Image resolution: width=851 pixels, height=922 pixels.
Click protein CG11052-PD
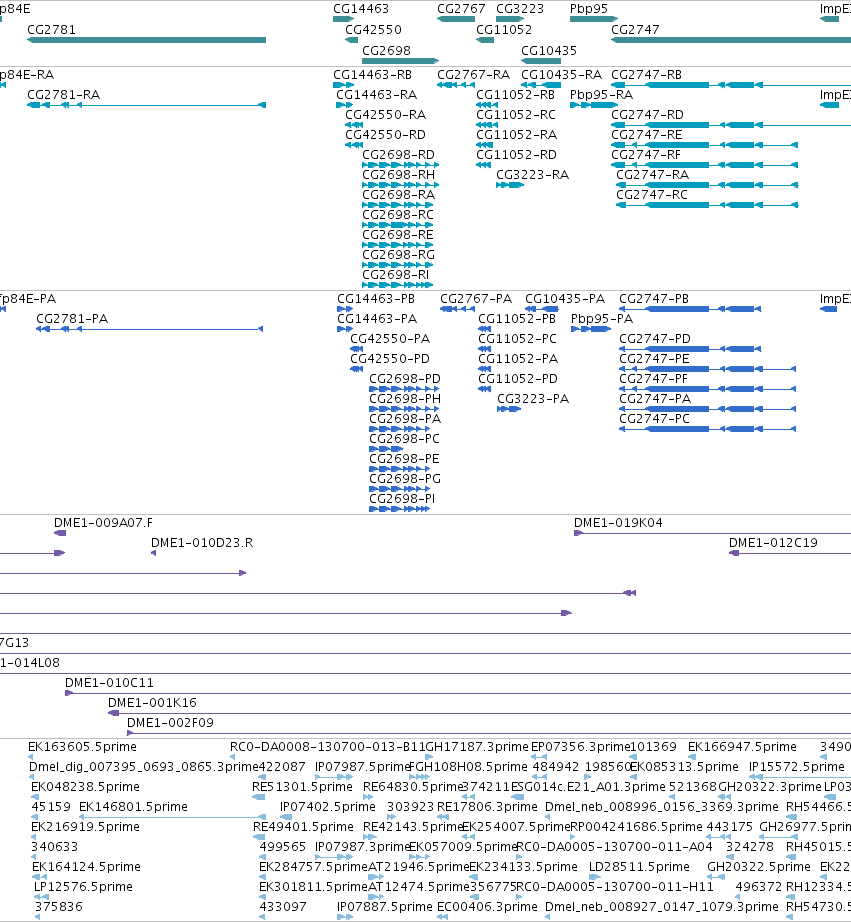point(518,379)
